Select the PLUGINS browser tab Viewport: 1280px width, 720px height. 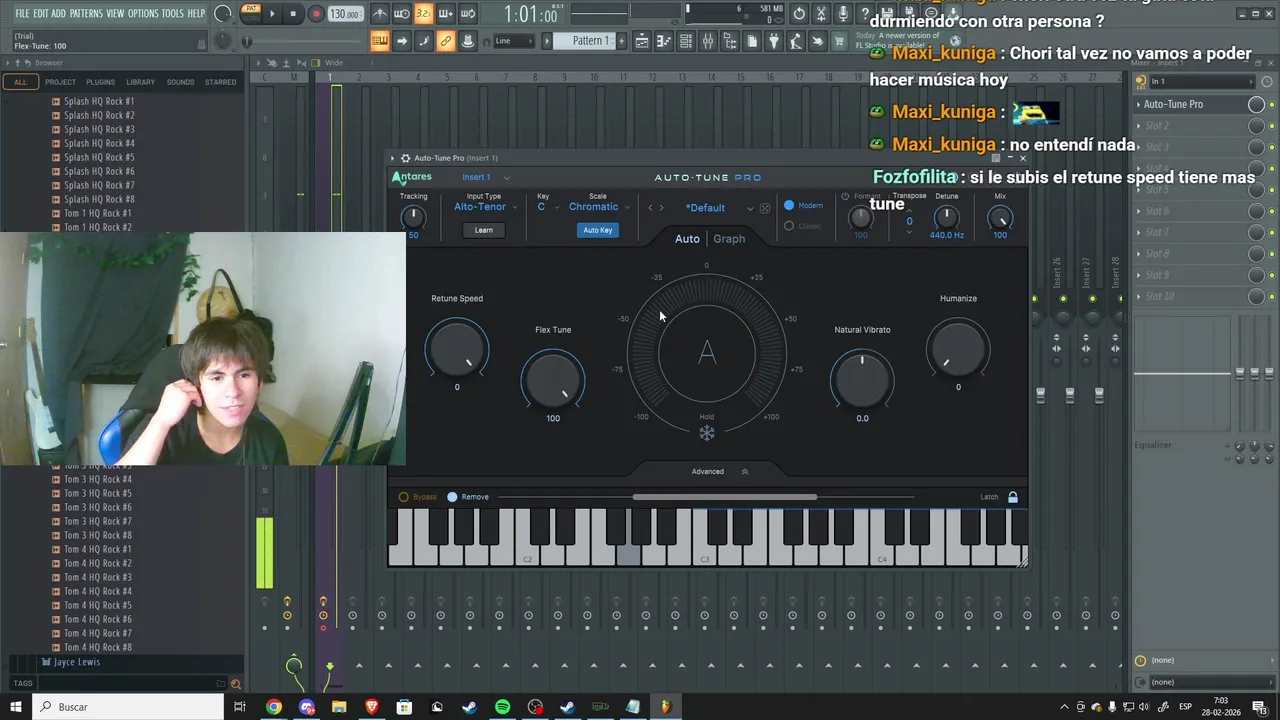tap(100, 82)
